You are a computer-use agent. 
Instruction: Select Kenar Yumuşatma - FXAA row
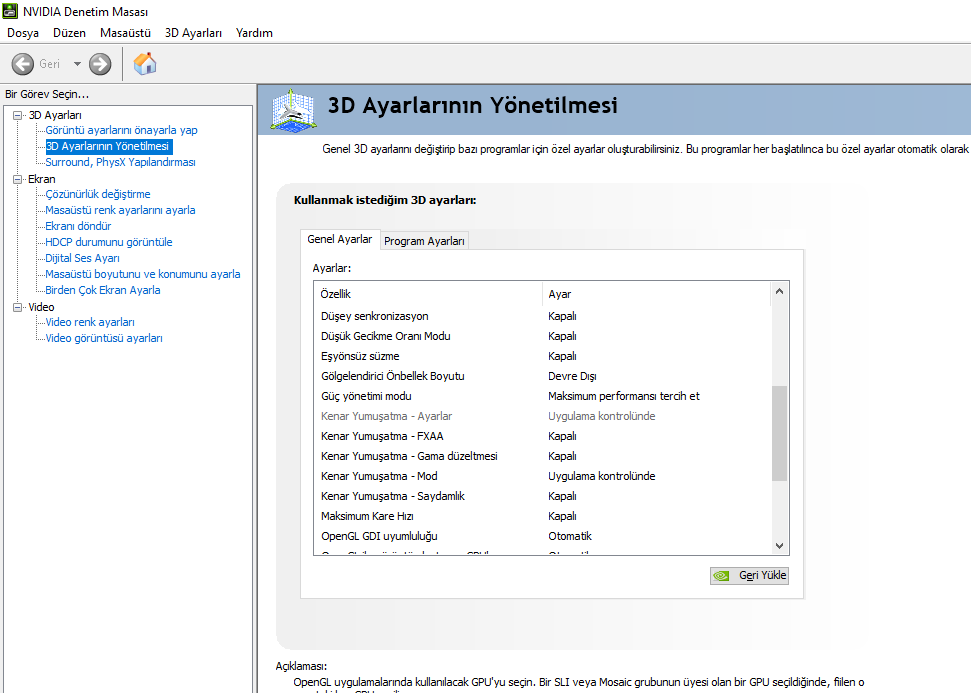point(542,436)
